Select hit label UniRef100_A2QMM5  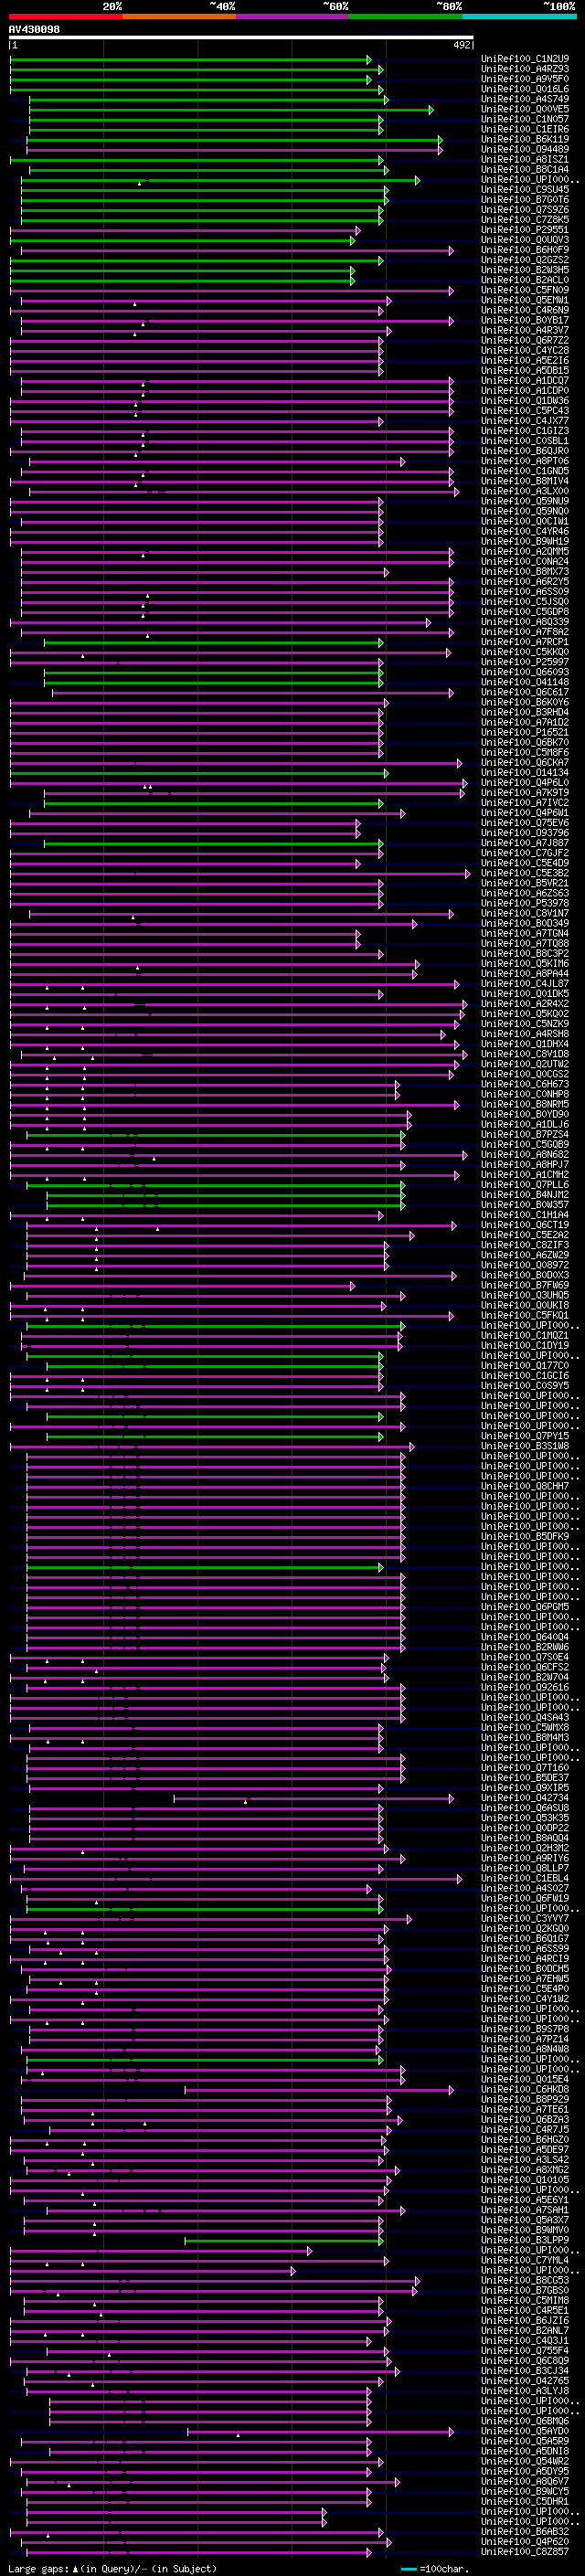525,551
